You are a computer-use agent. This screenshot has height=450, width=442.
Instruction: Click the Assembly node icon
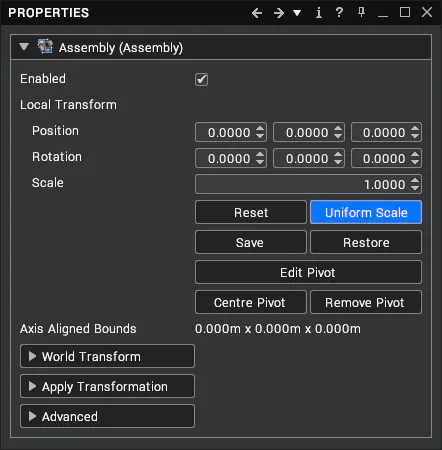coord(45,47)
